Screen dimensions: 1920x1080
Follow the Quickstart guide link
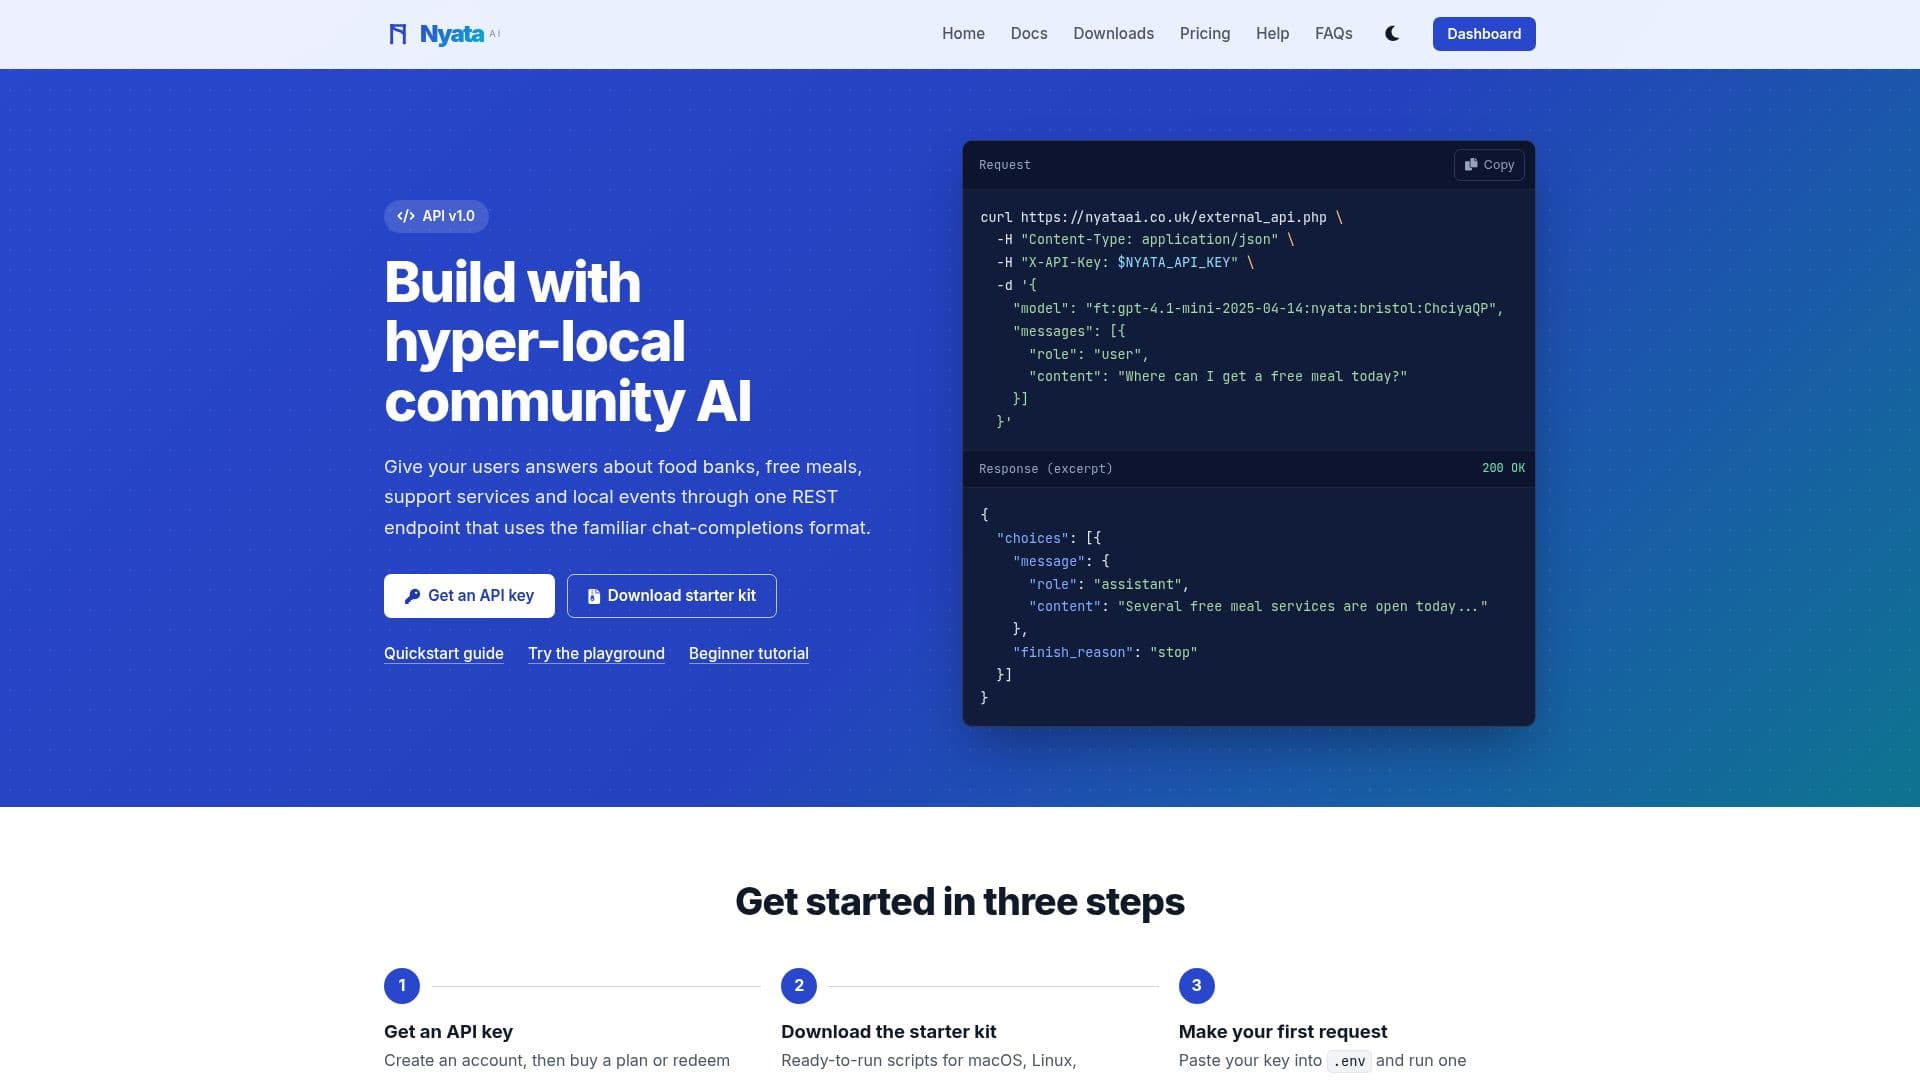click(x=444, y=654)
